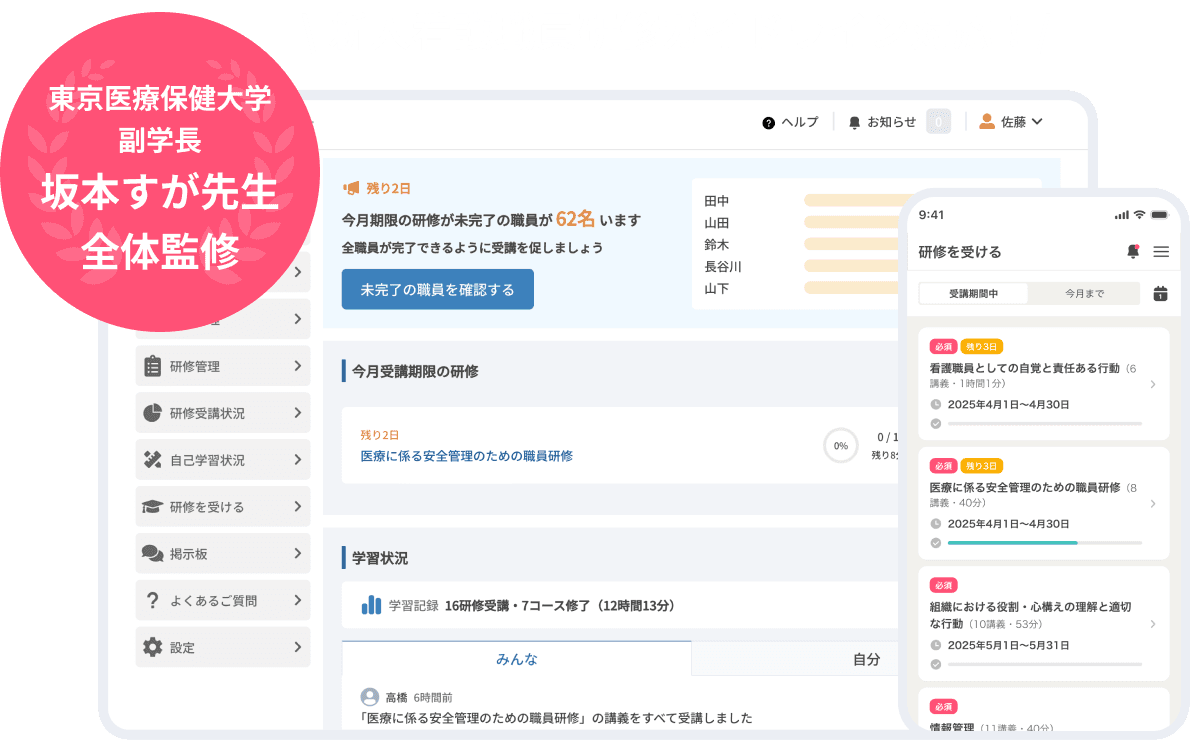Click 田中 progress bar in staff list
Screen dimensions: 1191x740
(x=851, y=201)
